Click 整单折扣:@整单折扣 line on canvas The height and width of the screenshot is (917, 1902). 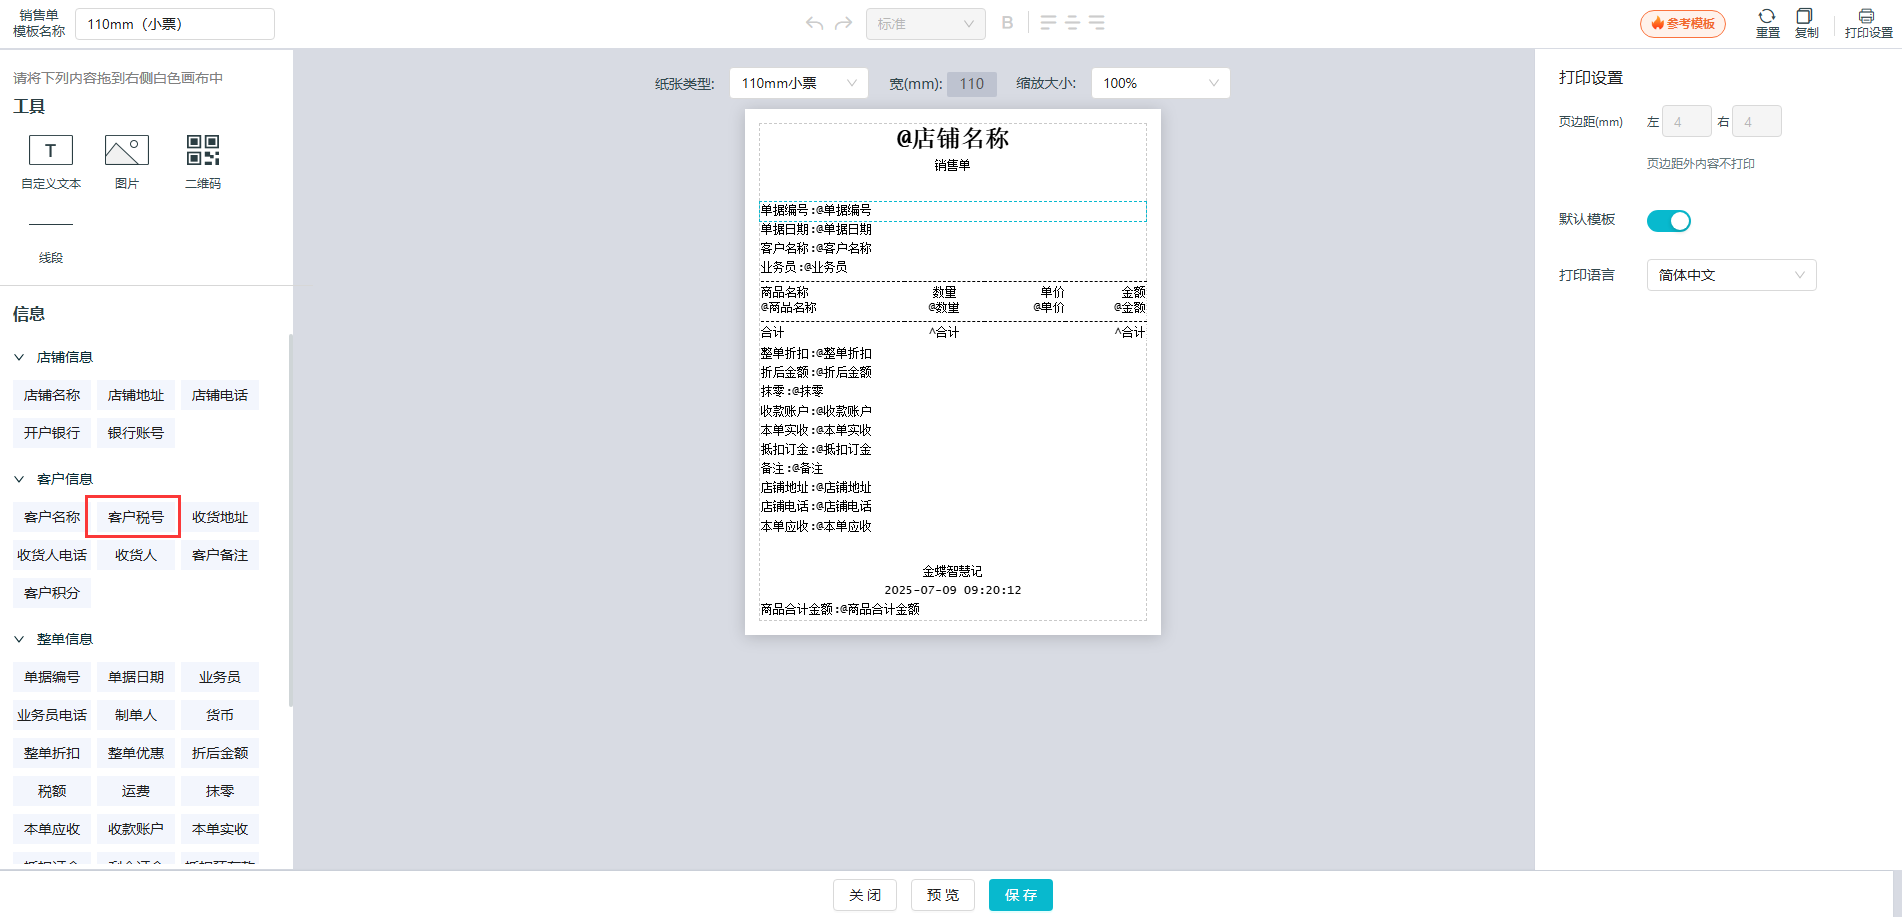pos(816,353)
